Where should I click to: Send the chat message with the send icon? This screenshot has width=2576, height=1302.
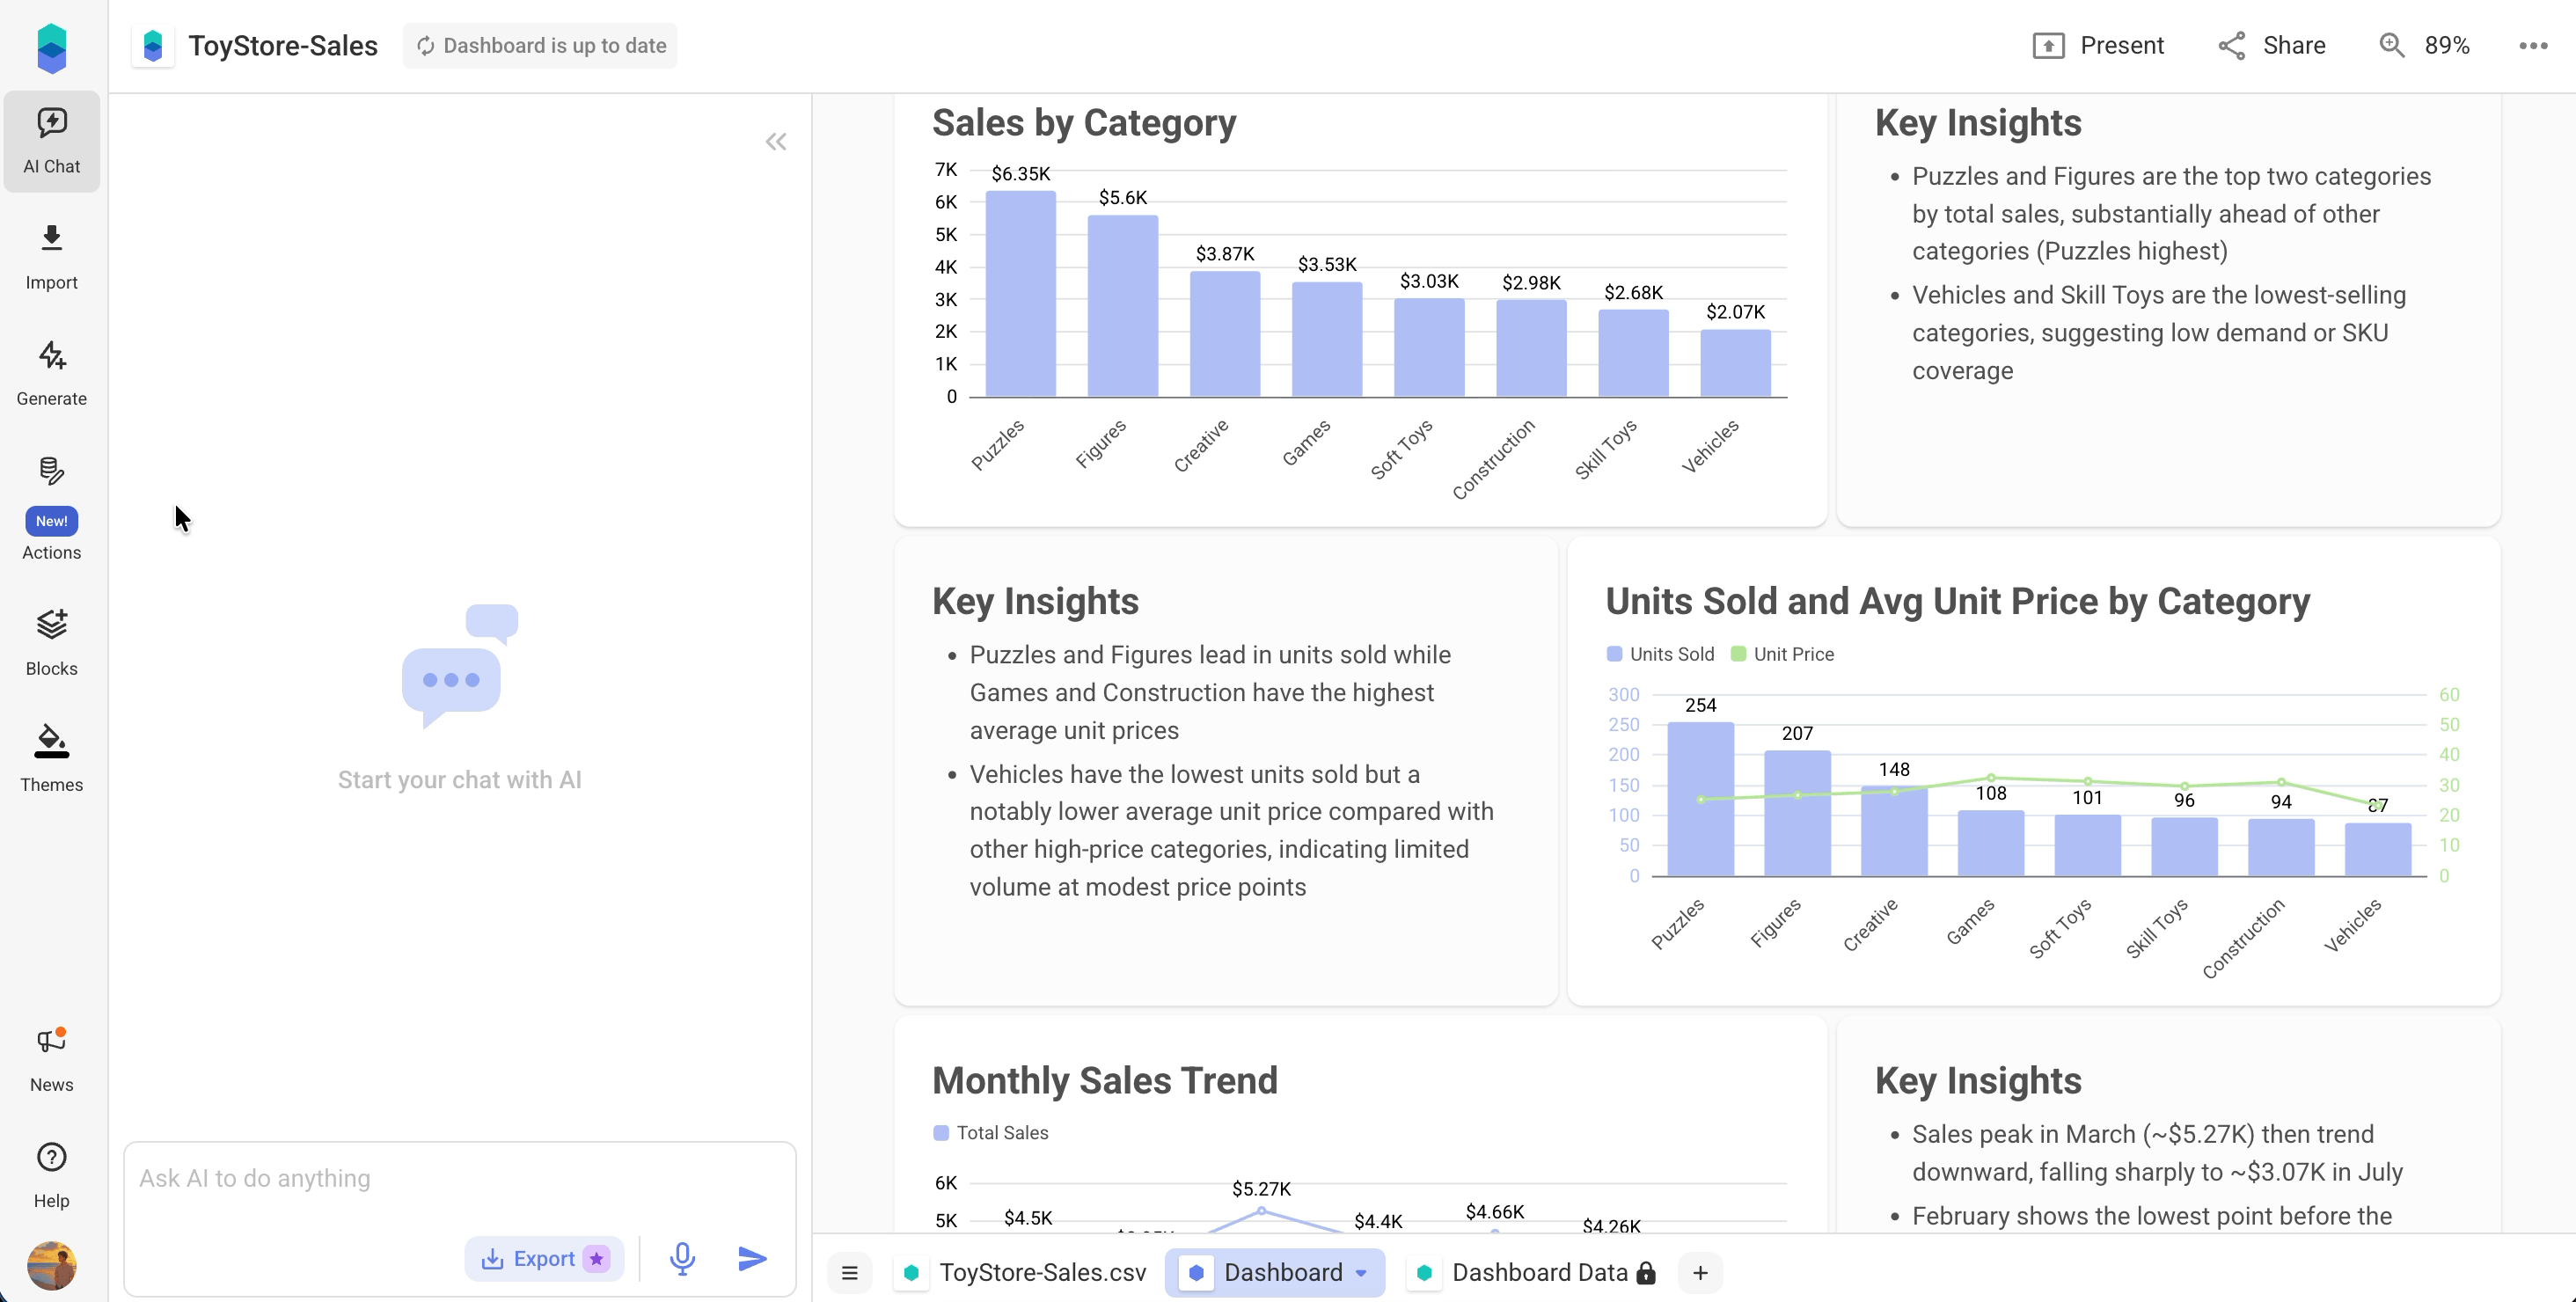pos(751,1258)
